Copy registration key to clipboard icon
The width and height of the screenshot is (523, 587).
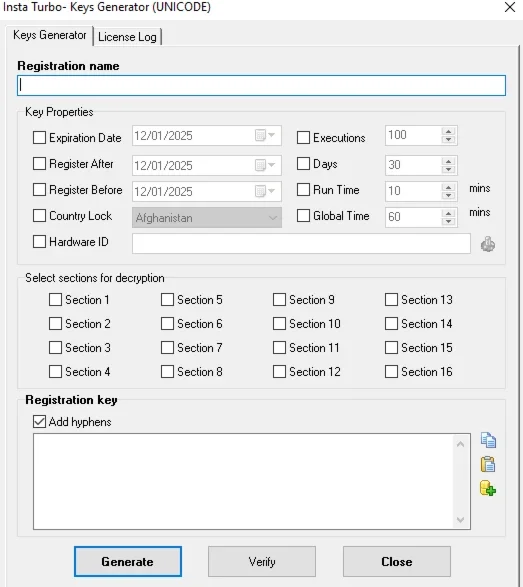(x=488, y=440)
